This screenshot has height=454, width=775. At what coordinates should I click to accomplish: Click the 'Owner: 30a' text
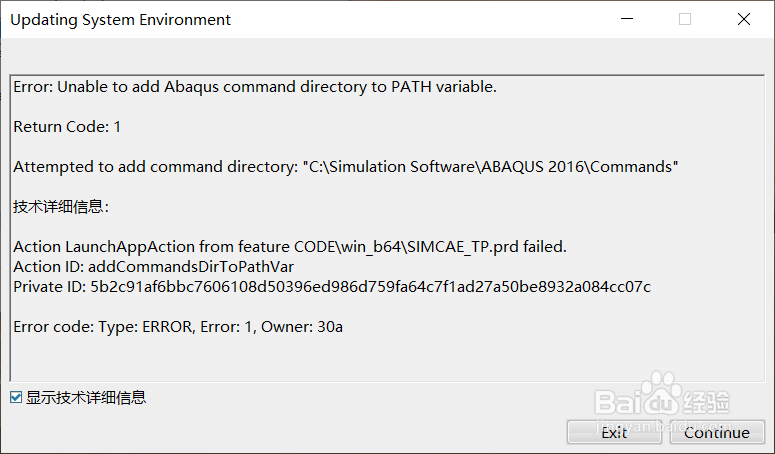(302, 327)
